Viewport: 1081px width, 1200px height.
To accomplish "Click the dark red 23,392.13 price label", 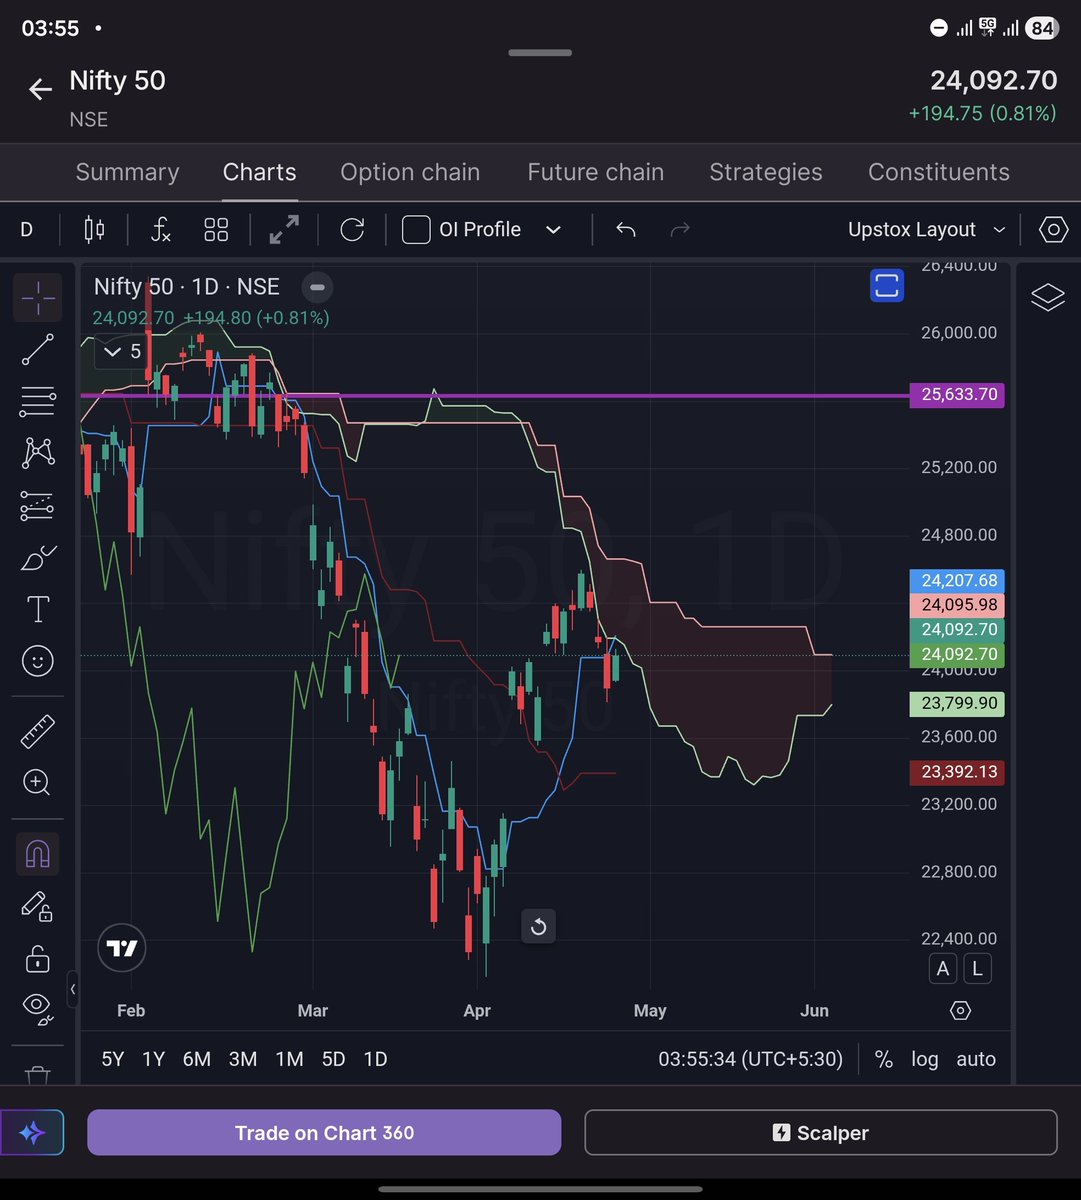I will 959,772.
